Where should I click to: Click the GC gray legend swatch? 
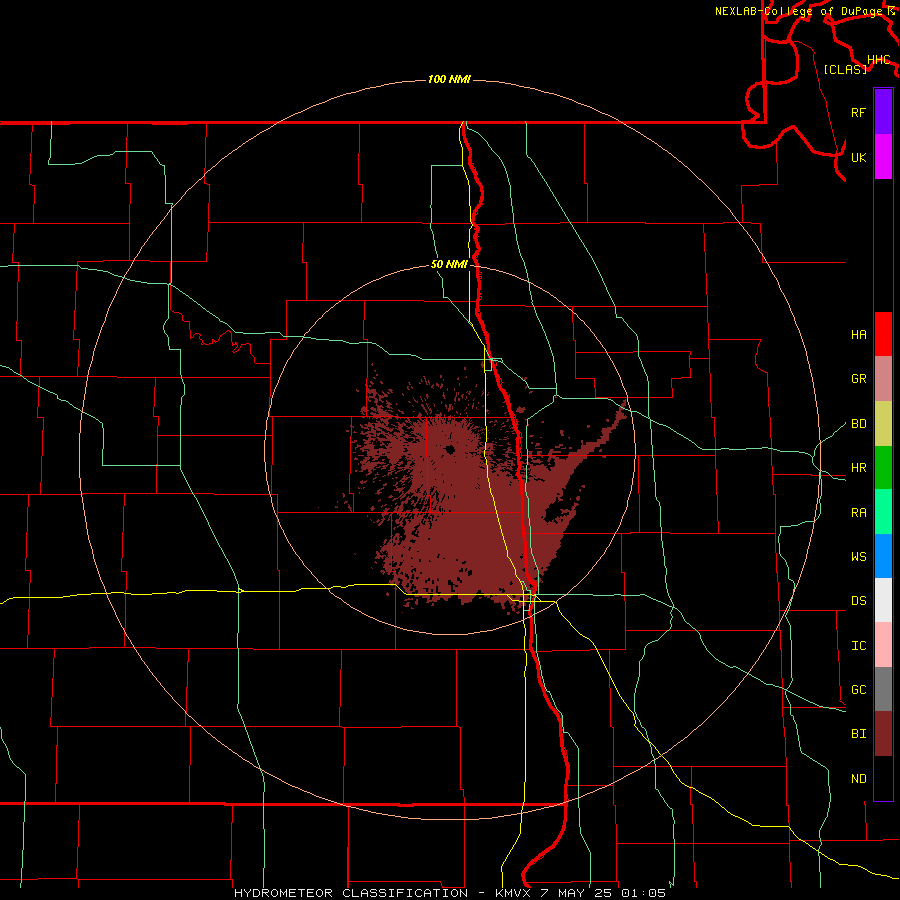click(883, 689)
